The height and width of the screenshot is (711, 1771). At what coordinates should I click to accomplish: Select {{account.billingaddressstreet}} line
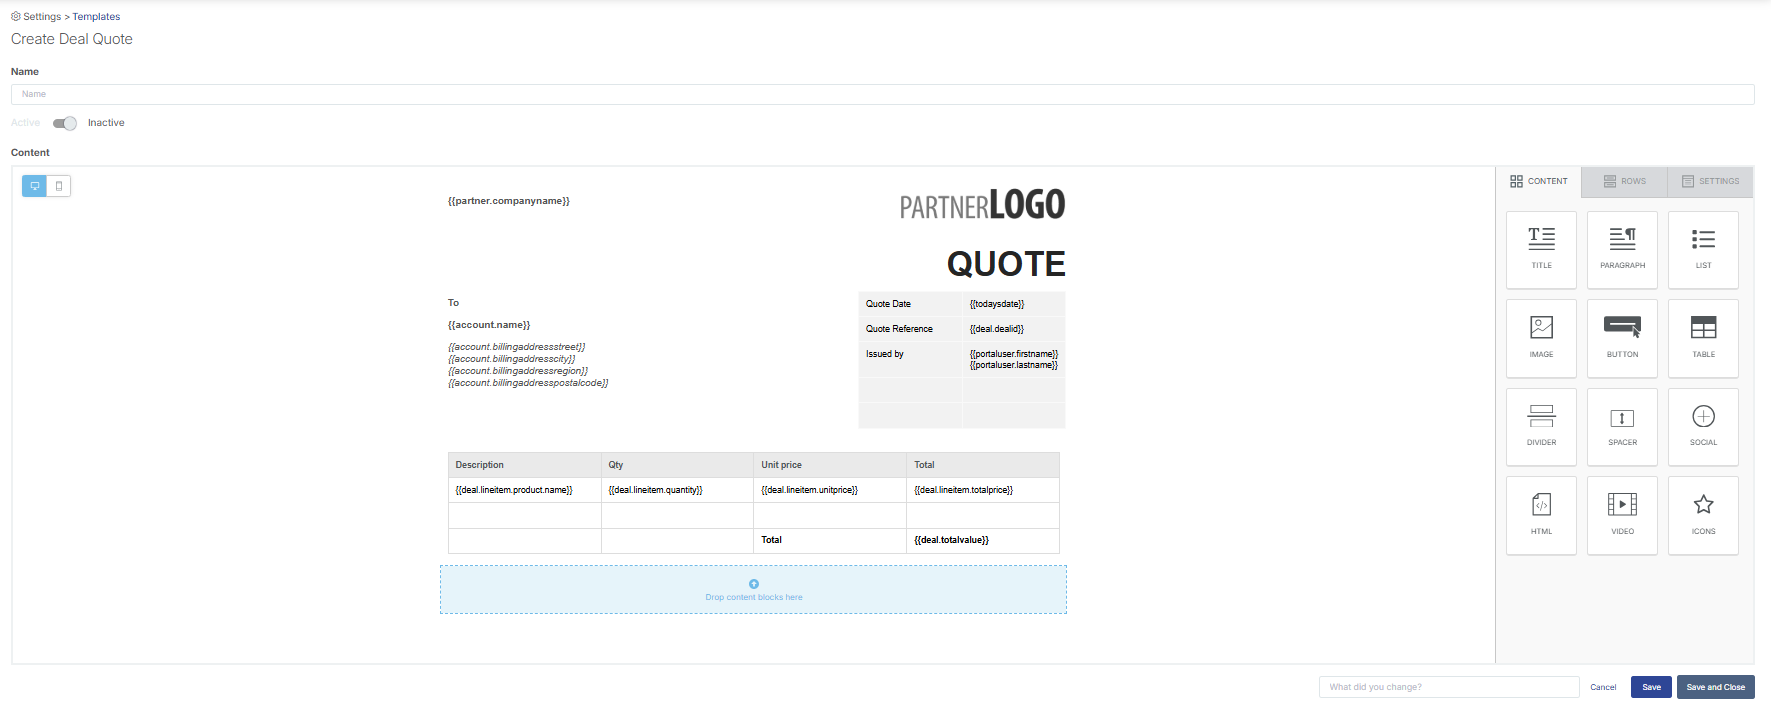(517, 347)
